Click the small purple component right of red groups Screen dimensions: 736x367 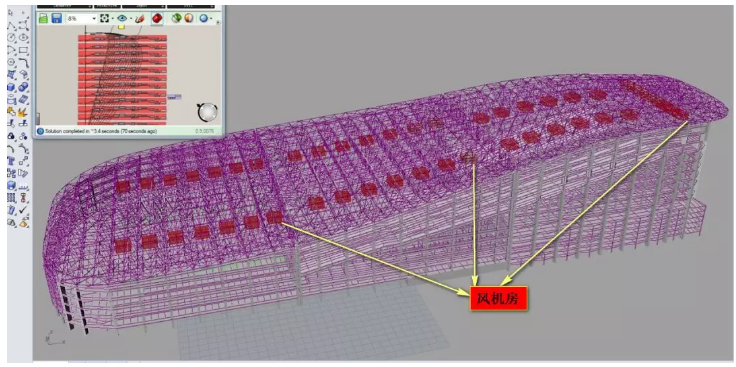(174, 97)
